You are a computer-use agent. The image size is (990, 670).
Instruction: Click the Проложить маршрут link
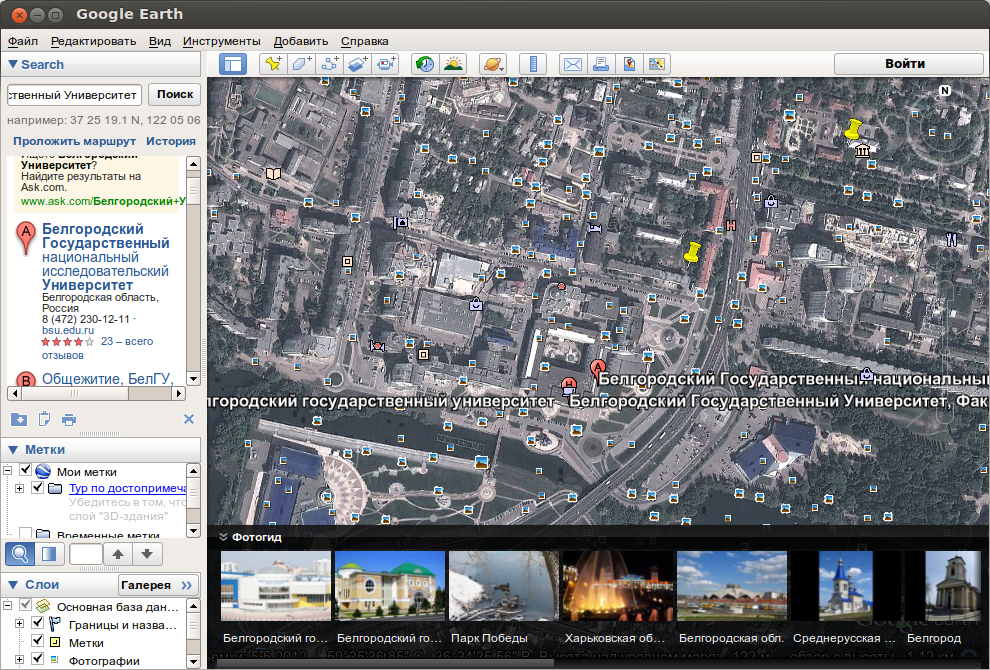click(x=74, y=141)
